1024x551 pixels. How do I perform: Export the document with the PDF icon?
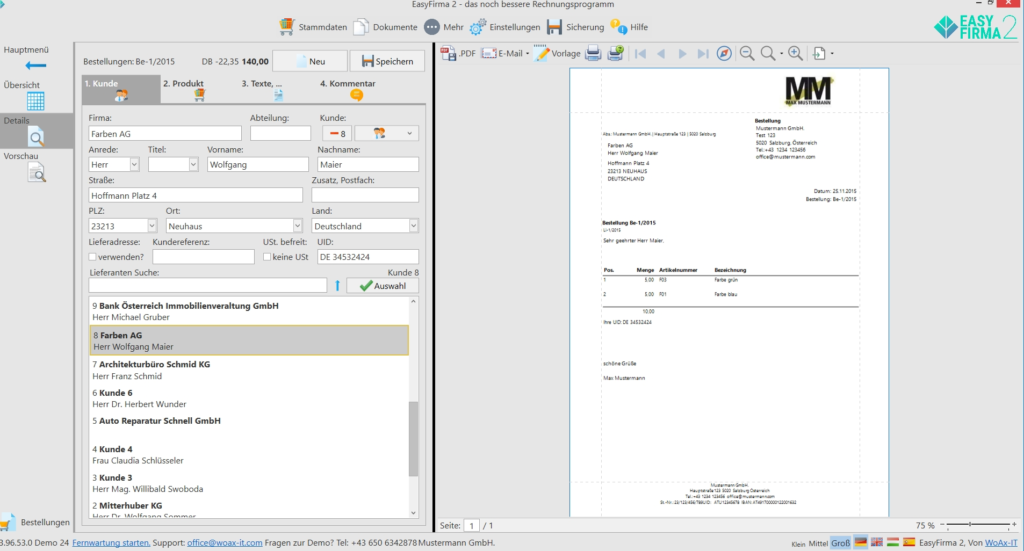tap(449, 54)
